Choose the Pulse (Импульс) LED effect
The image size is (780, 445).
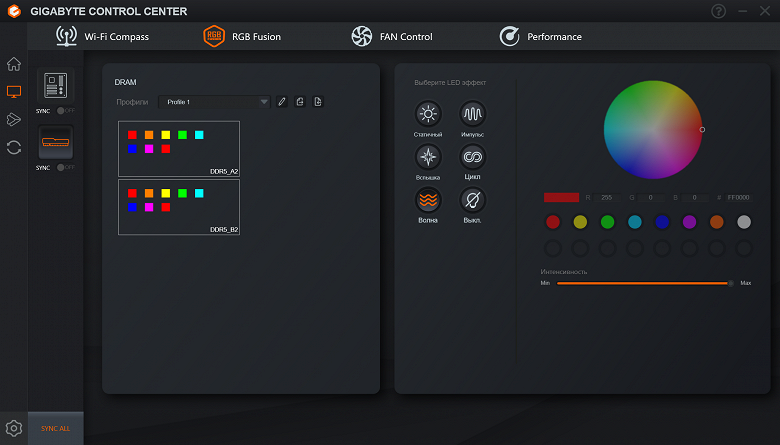[472, 114]
